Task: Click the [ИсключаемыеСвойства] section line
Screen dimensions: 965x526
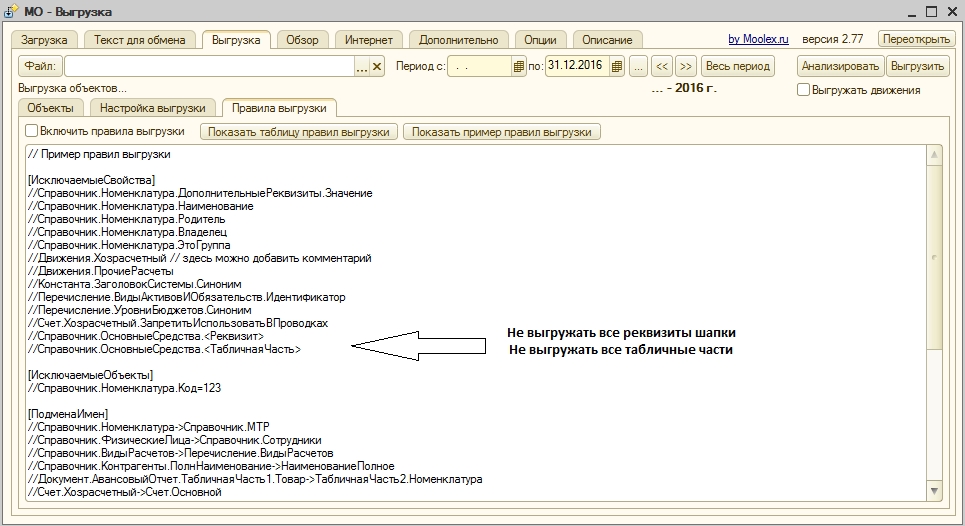Action: 92,180
